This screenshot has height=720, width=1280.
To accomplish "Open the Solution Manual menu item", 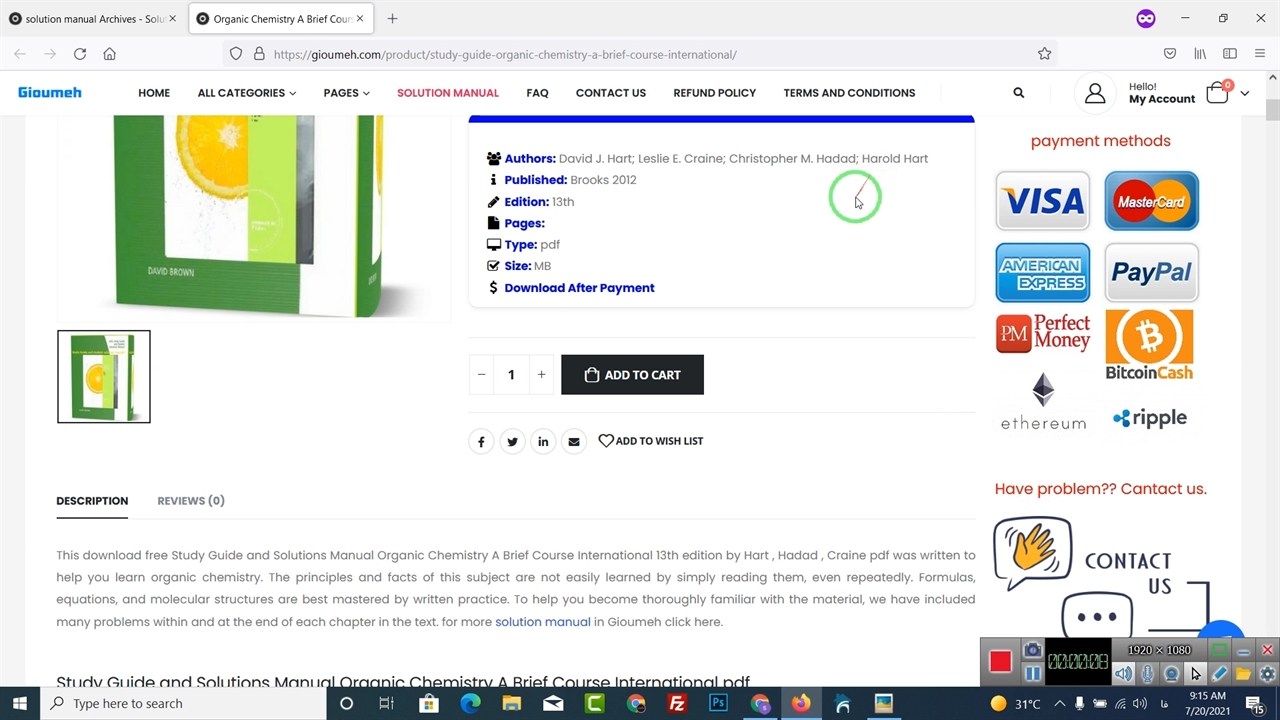I will [x=448, y=93].
